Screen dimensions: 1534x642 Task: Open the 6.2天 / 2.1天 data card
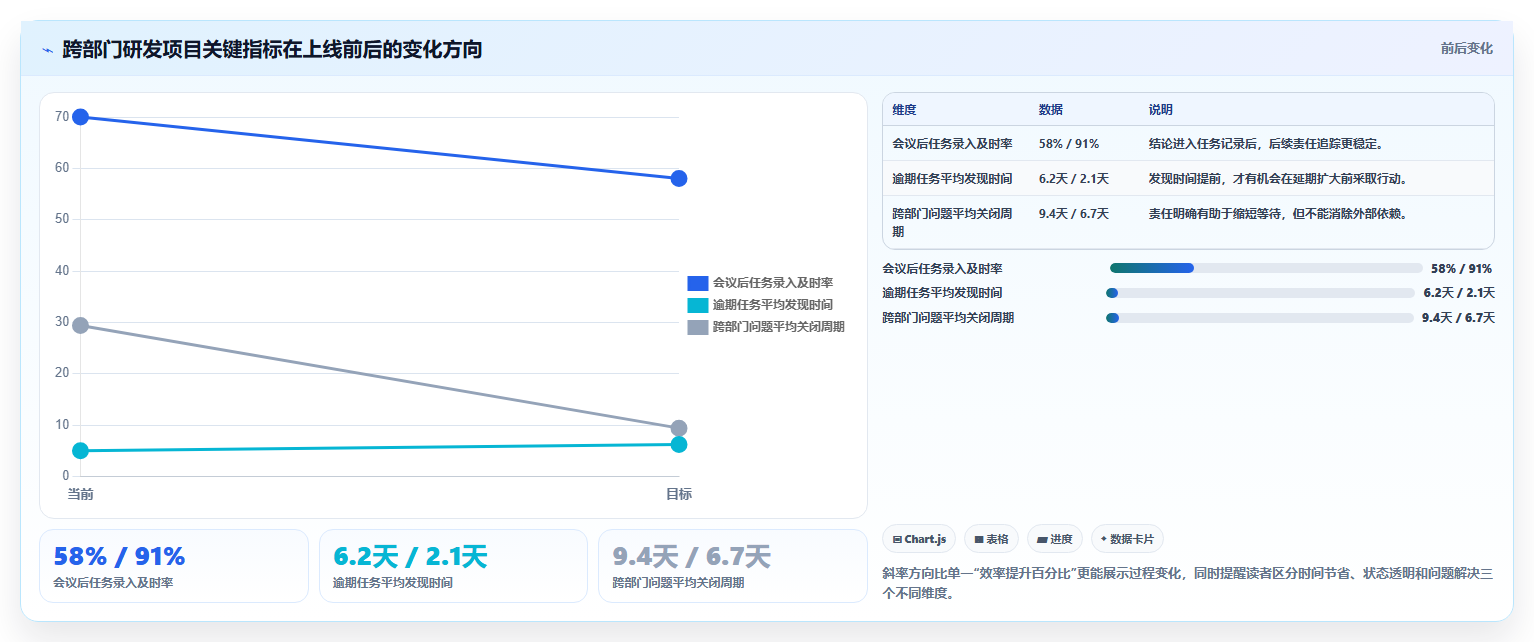pos(453,566)
